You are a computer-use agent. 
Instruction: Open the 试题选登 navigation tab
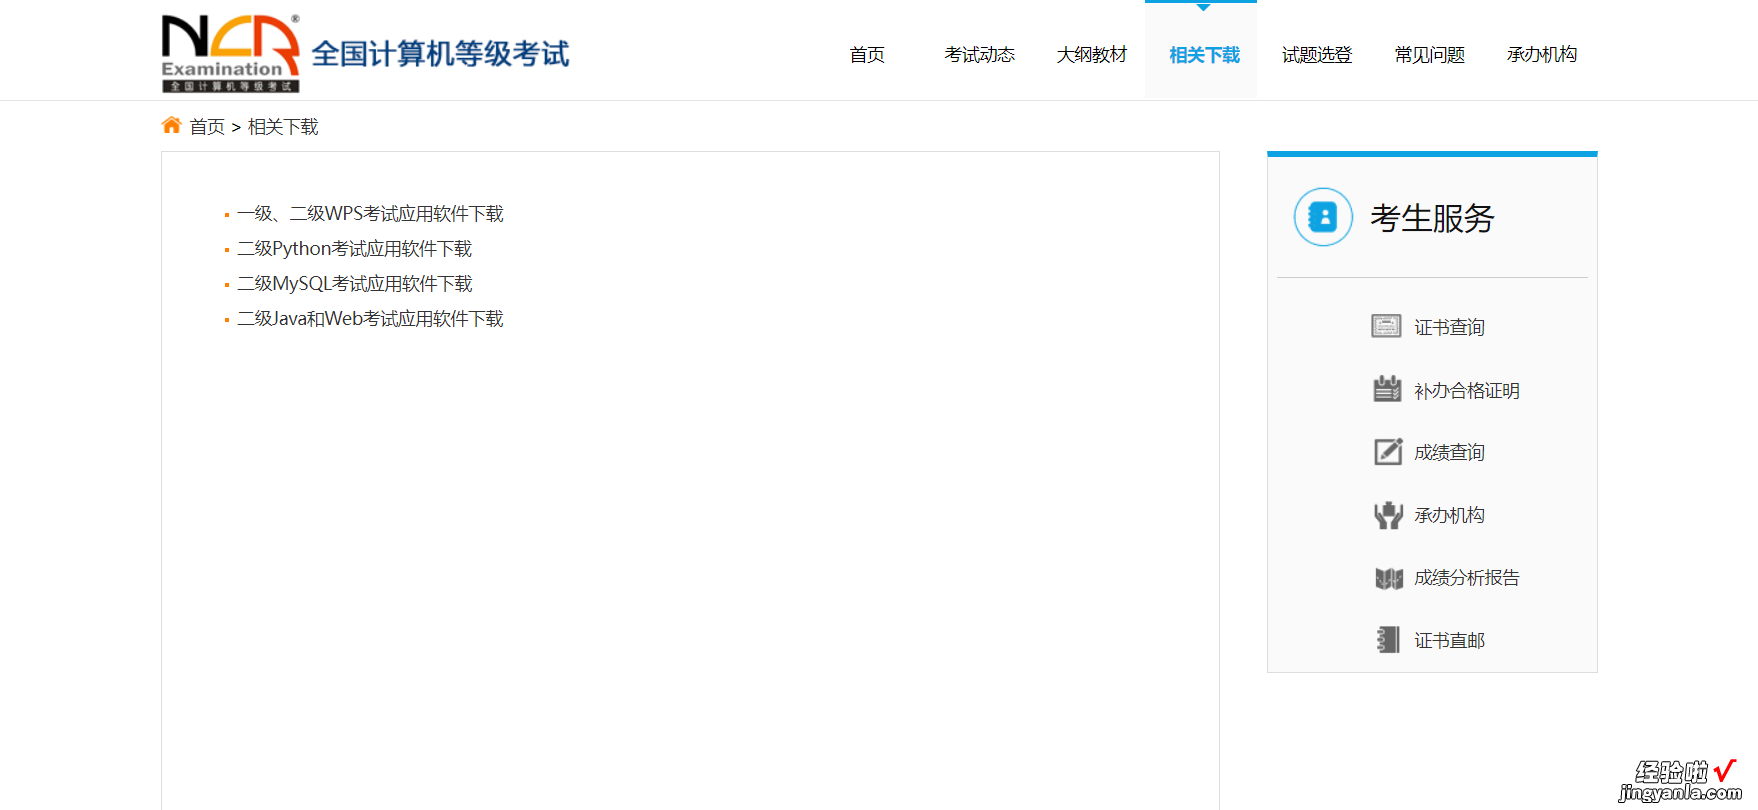click(x=1317, y=55)
